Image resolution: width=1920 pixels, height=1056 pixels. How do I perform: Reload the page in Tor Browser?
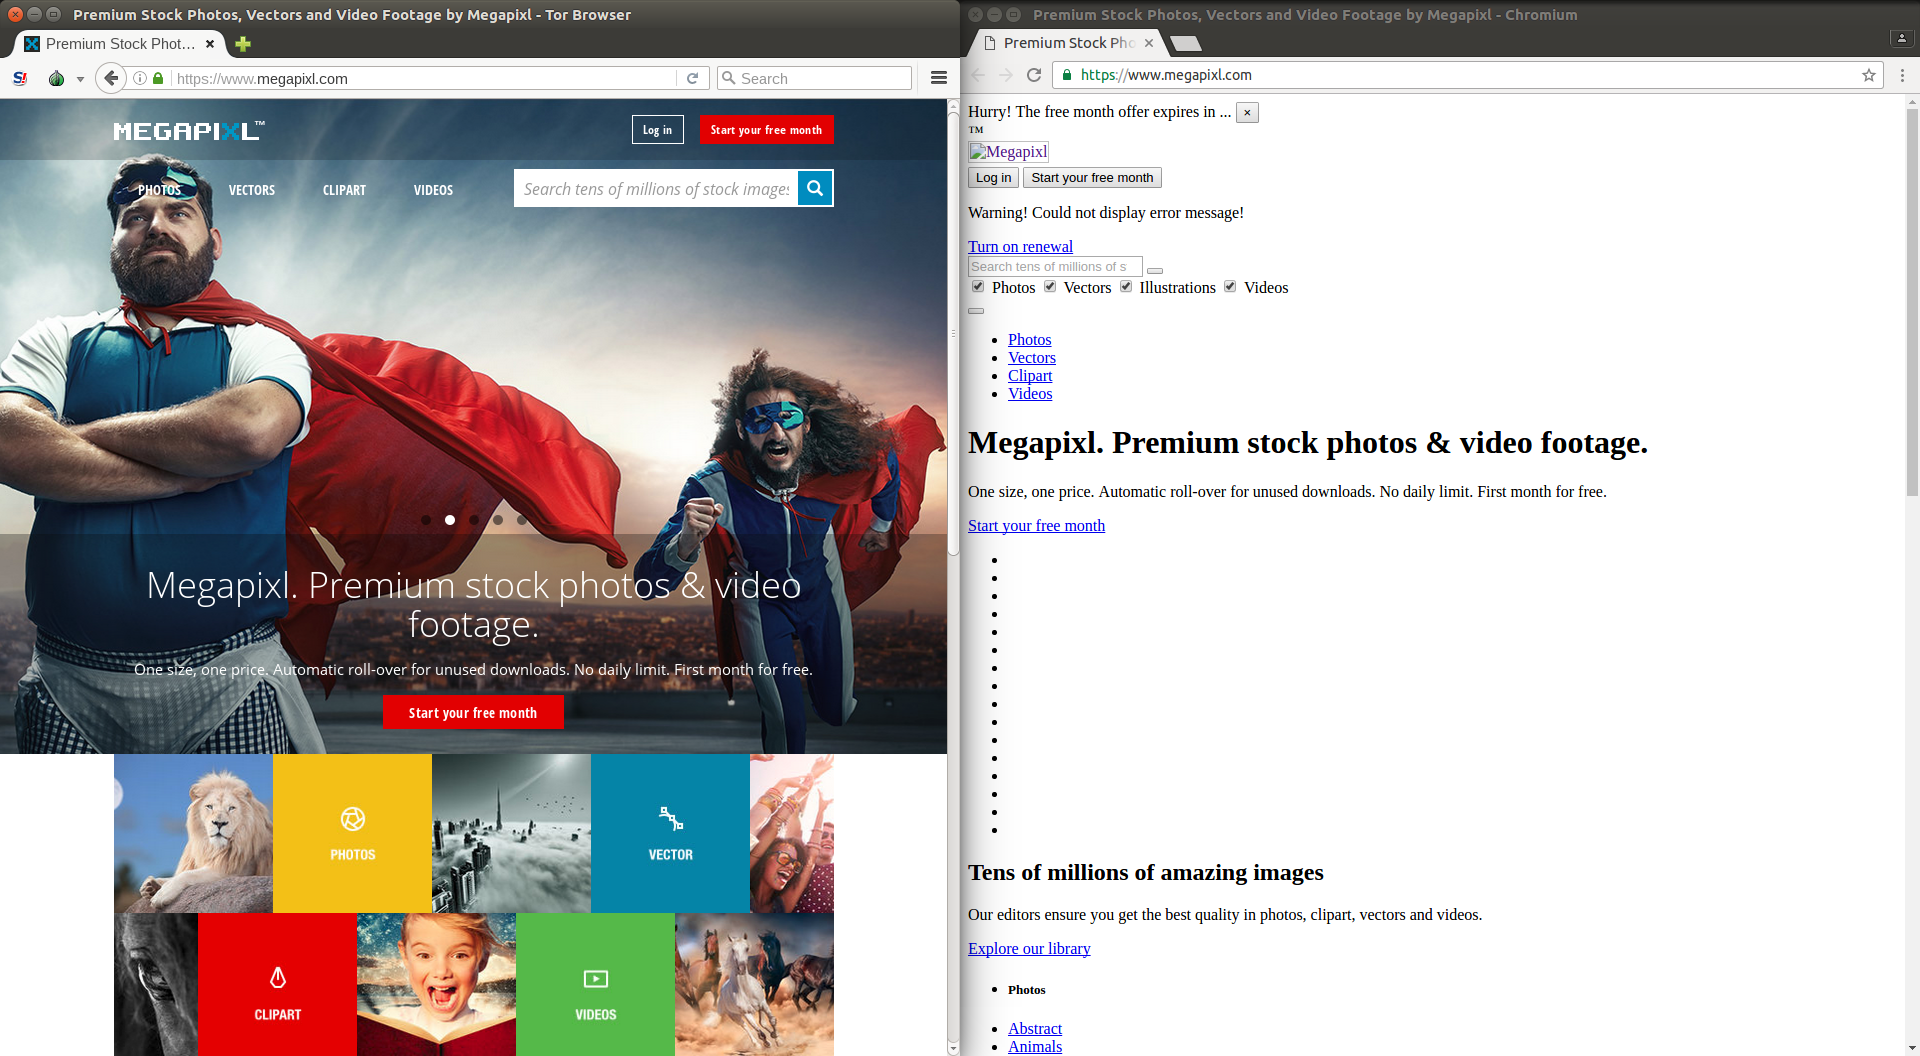click(x=692, y=78)
